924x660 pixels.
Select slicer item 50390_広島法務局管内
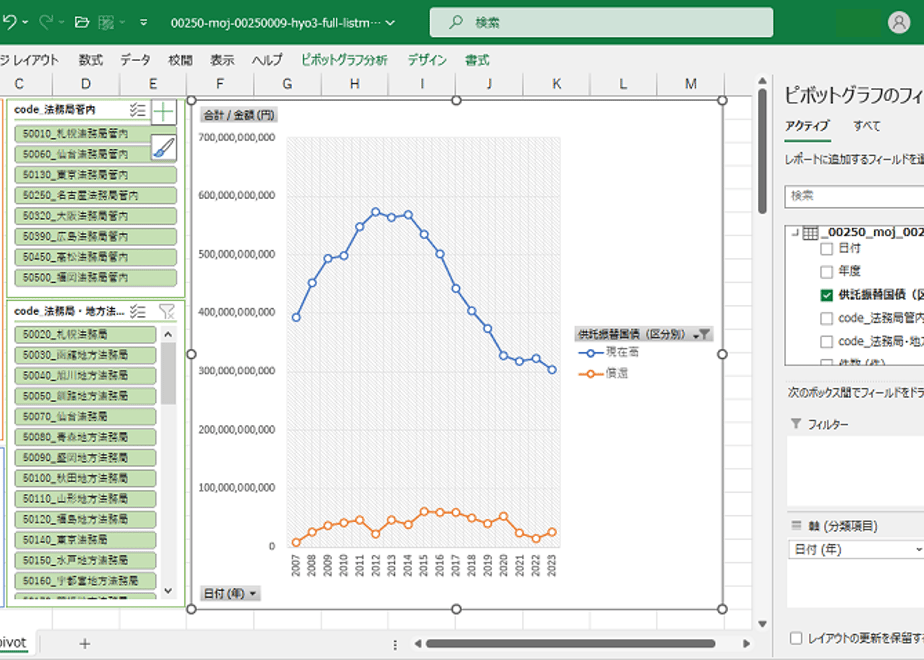95,236
